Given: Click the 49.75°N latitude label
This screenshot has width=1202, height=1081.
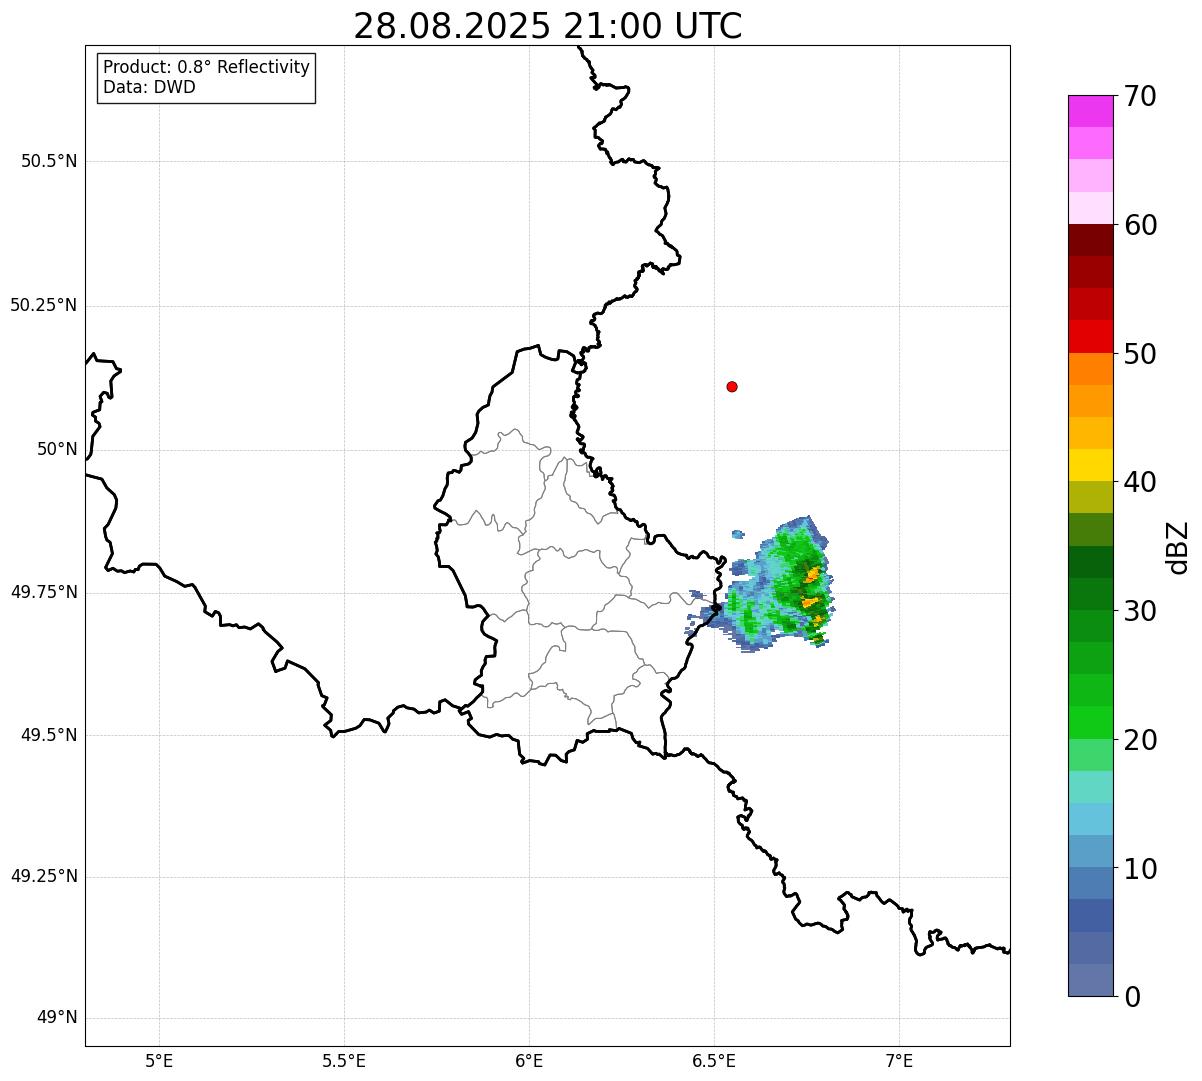Looking at the screenshot, I should pyautogui.click(x=44, y=592).
